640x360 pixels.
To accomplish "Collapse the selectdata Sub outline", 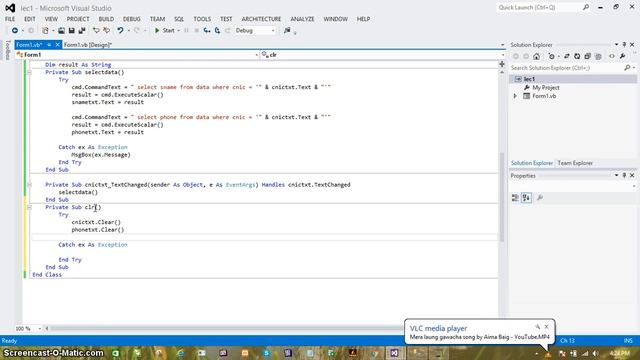I will 29,72.
